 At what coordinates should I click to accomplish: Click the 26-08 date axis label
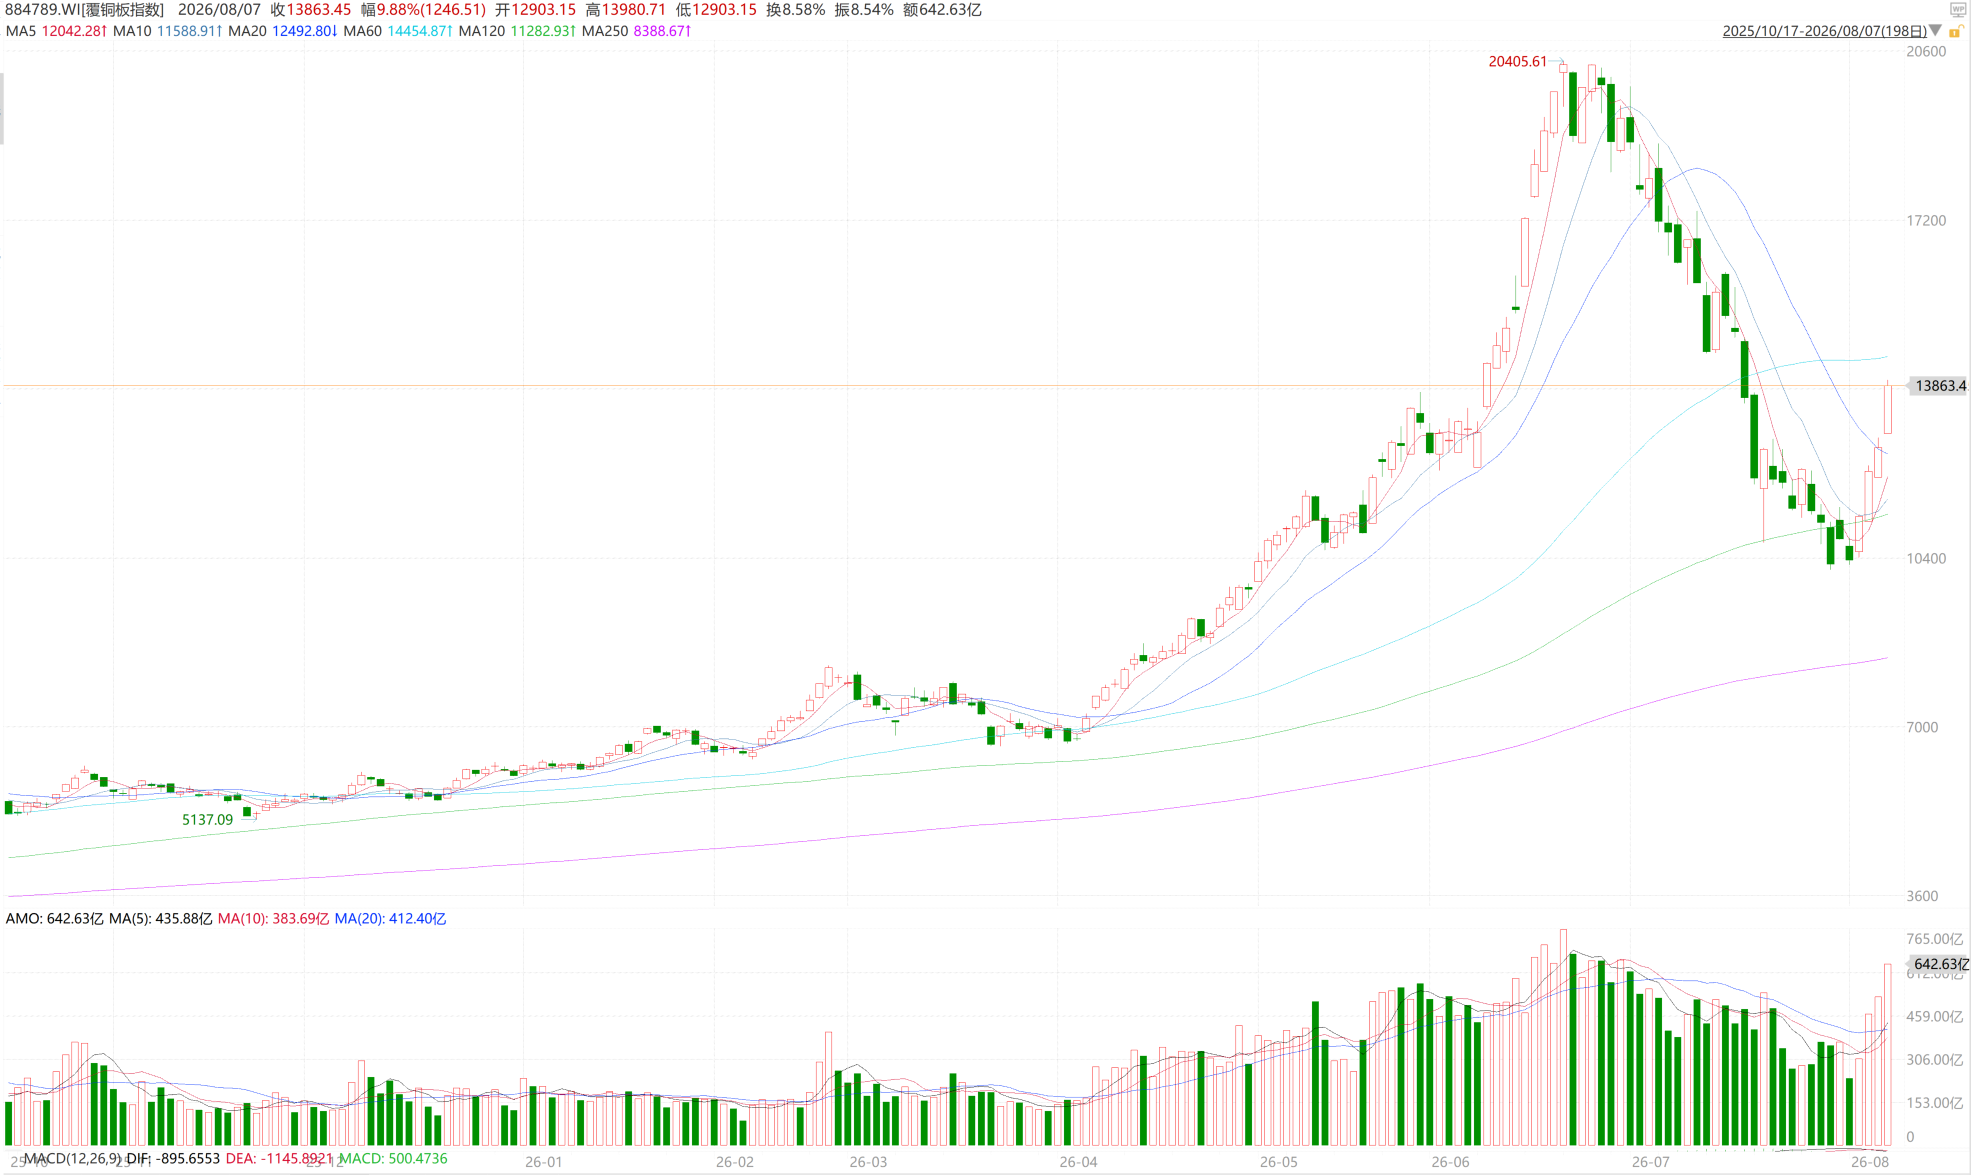coord(1869,1162)
